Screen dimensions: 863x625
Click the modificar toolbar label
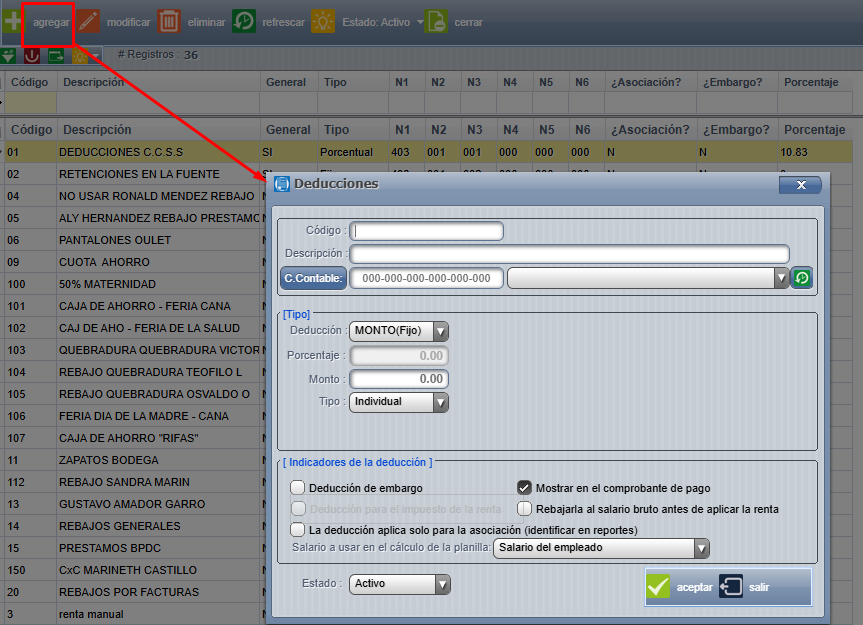click(128, 23)
